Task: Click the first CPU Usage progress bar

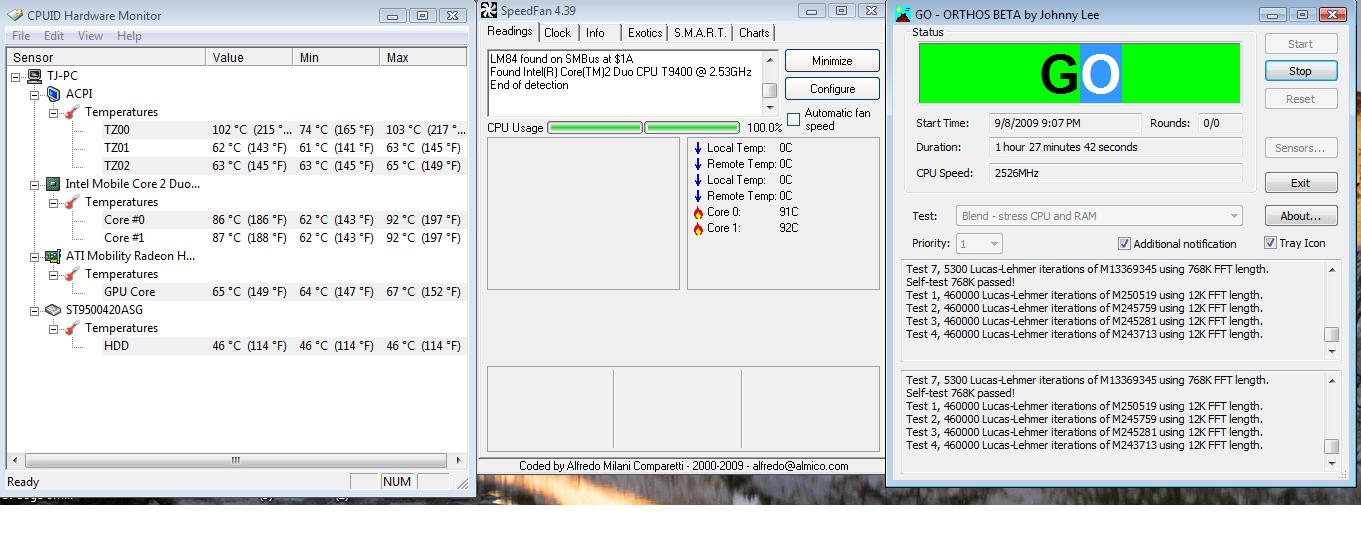Action: [595, 128]
